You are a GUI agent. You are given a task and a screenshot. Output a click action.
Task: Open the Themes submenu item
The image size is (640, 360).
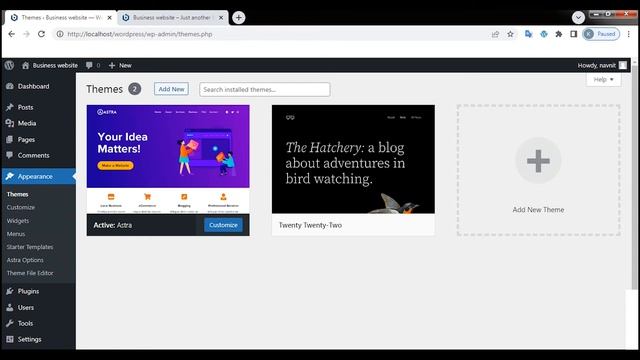click(x=18, y=194)
